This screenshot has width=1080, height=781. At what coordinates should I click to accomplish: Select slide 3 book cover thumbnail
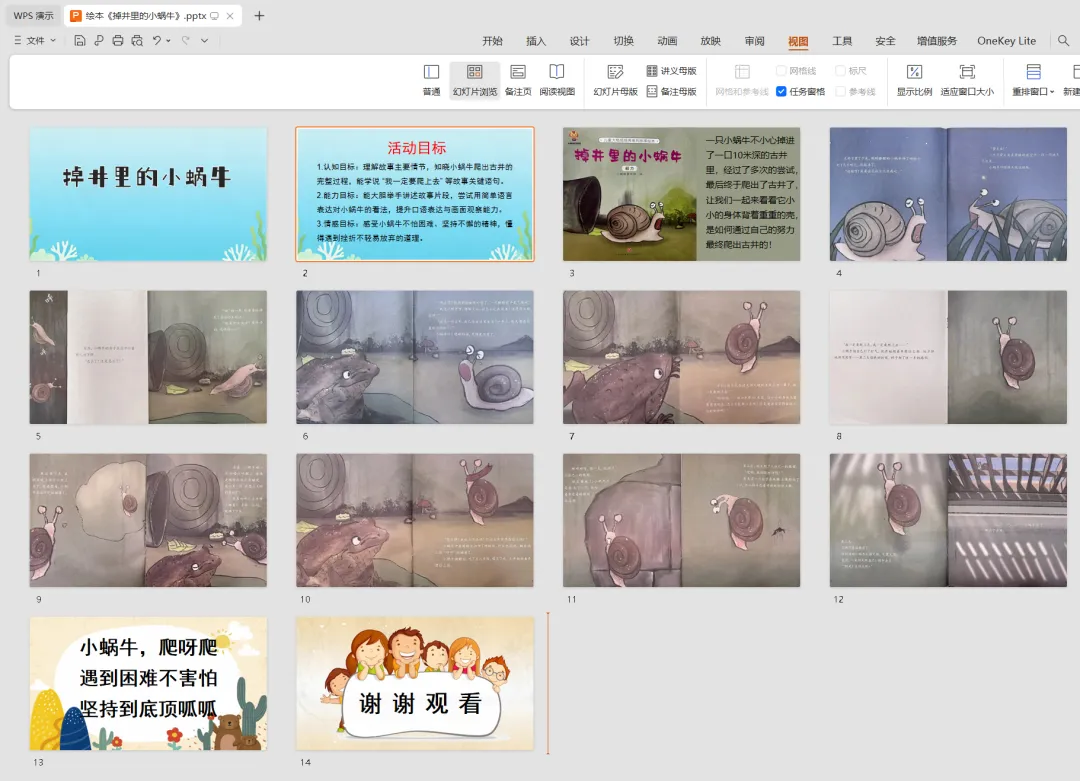(681, 194)
